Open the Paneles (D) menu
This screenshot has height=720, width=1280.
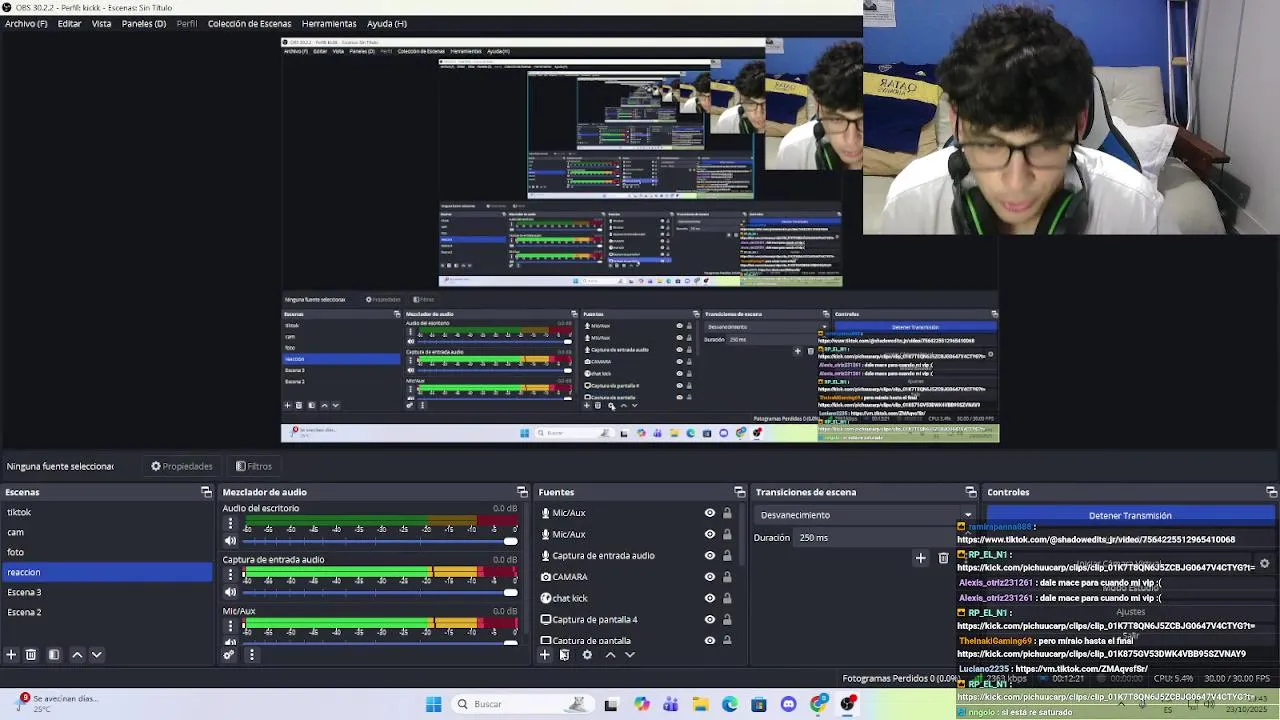(x=144, y=23)
